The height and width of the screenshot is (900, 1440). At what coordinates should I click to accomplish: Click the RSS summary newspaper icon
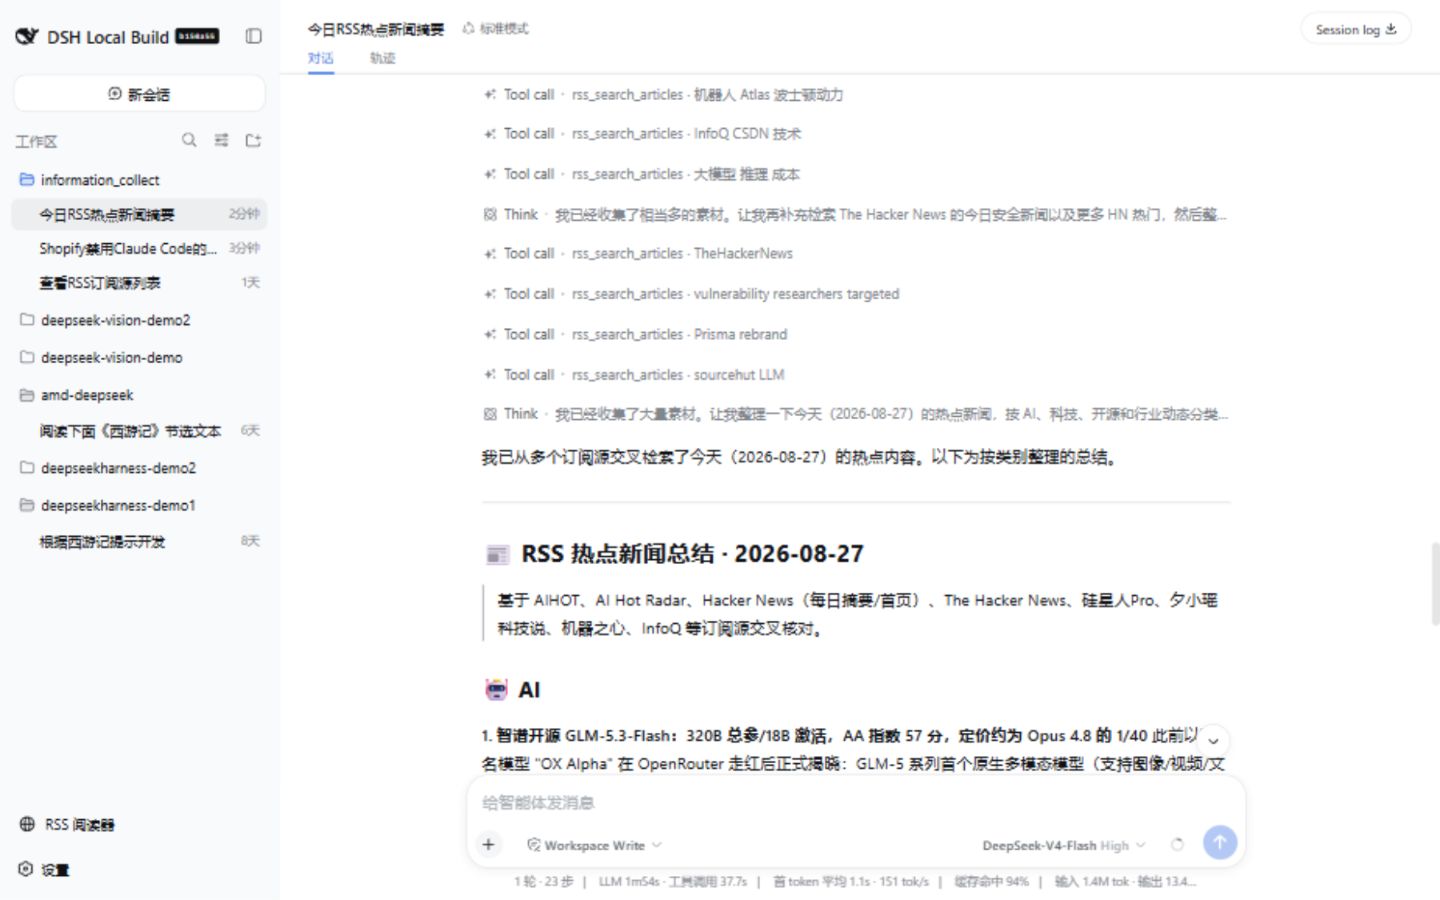[497, 554]
